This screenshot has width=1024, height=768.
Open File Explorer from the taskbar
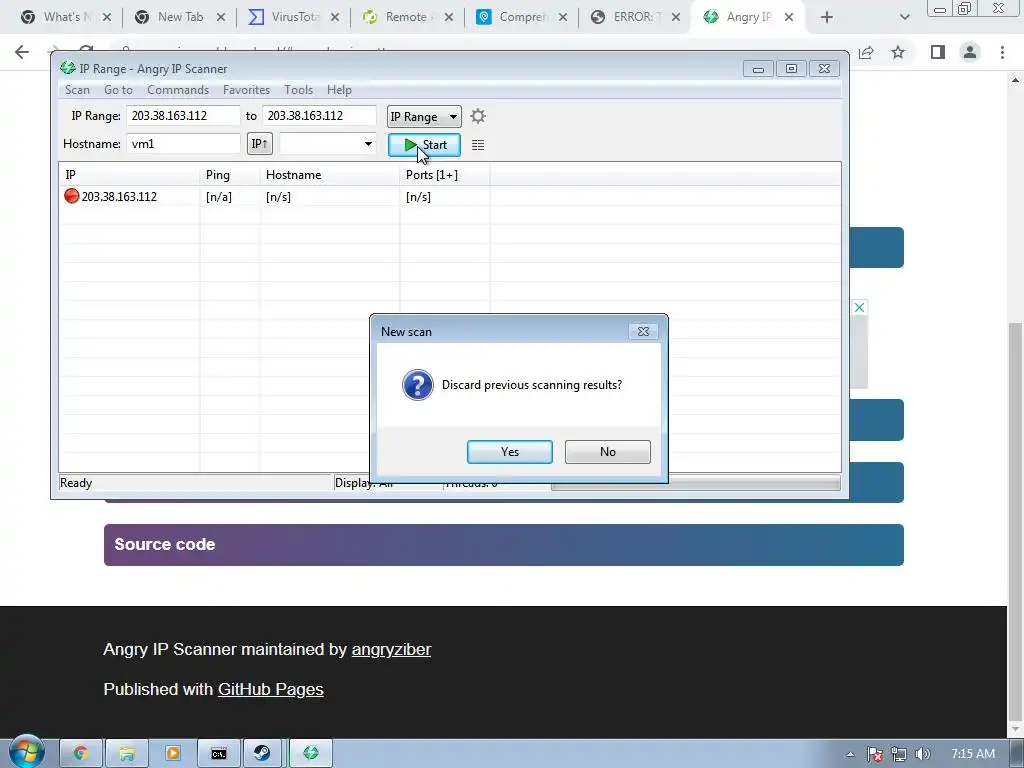click(127, 754)
